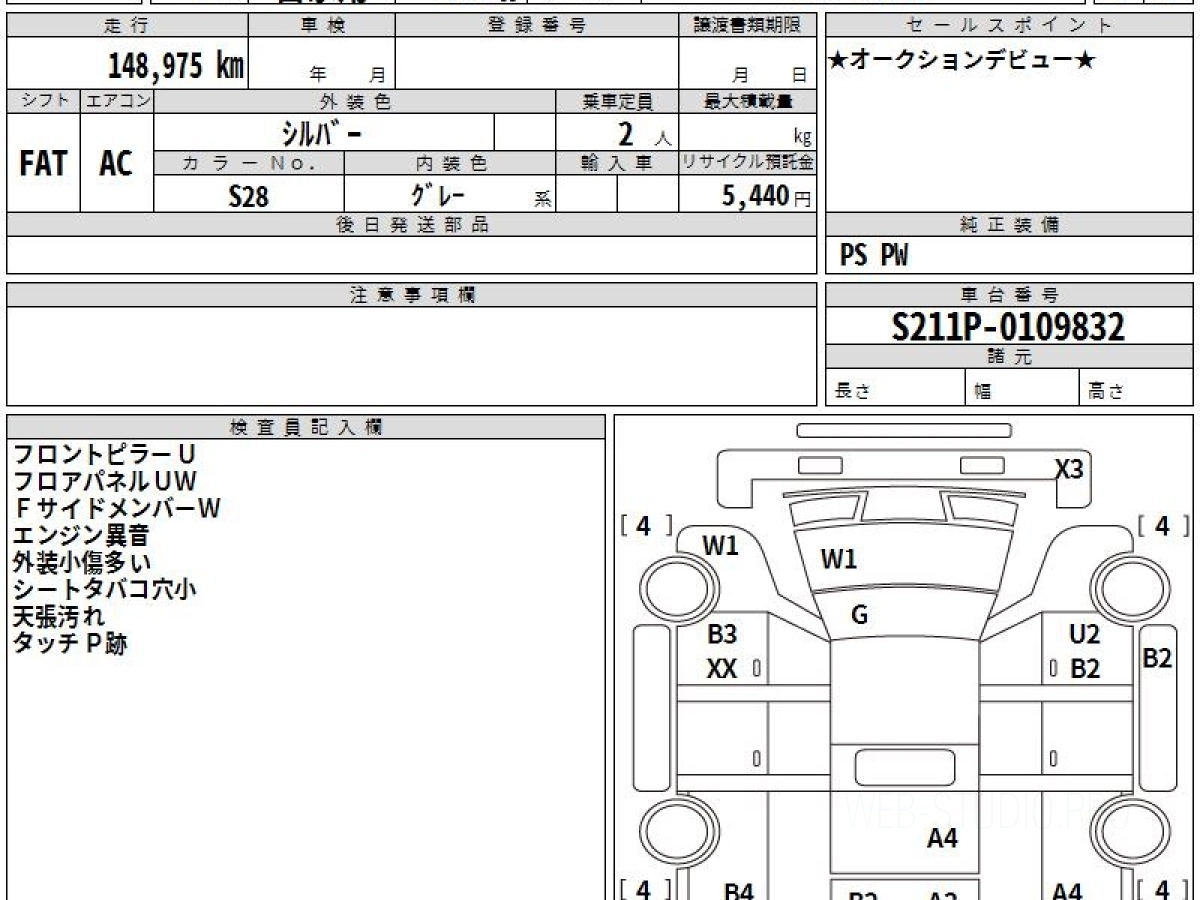Click the 長さ dimension label
Screen dimensions: 1200x900
[x=851, y=391]
